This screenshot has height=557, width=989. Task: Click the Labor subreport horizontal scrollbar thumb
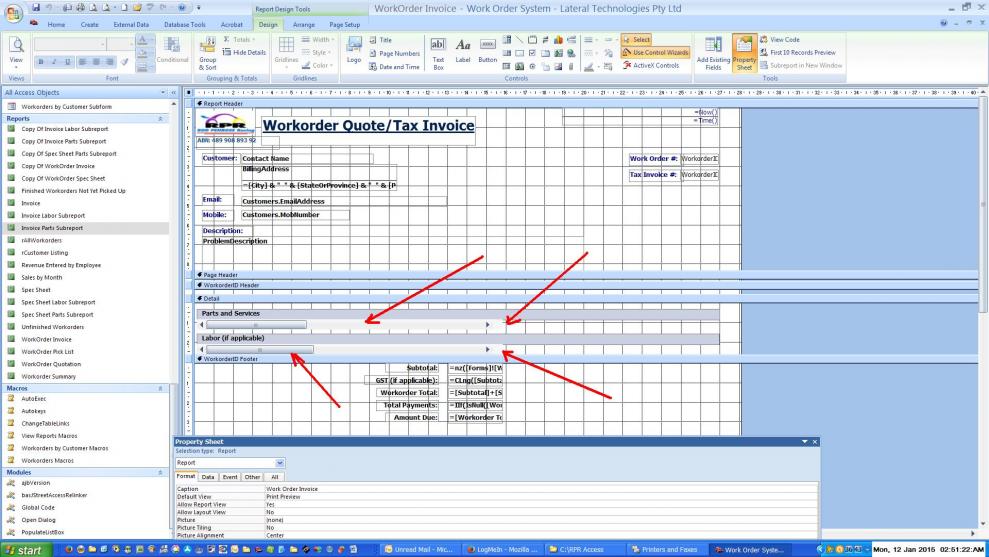tap(259, 349)
